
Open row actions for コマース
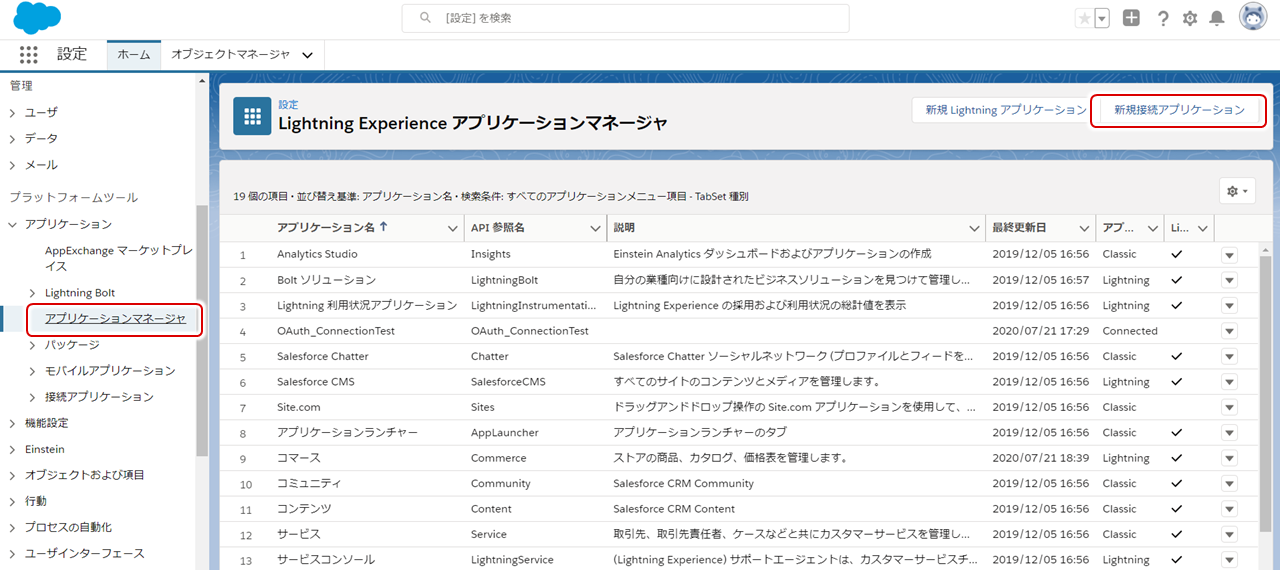point(1229,458)
